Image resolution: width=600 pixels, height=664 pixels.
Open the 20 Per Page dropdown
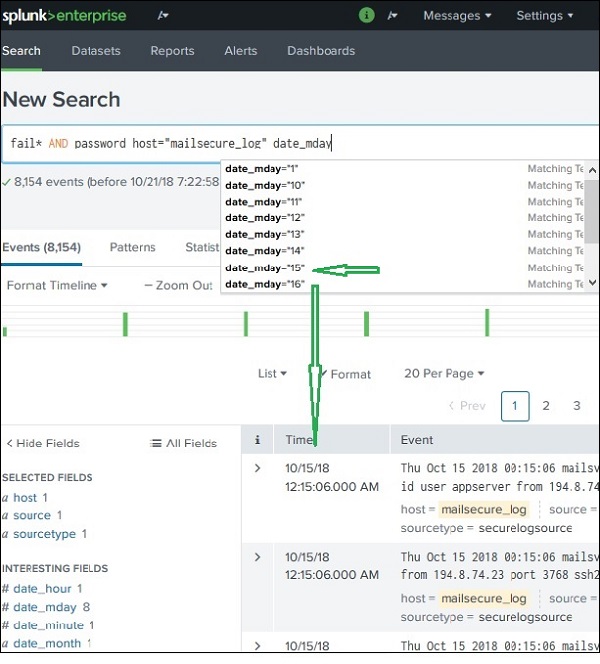444,374
